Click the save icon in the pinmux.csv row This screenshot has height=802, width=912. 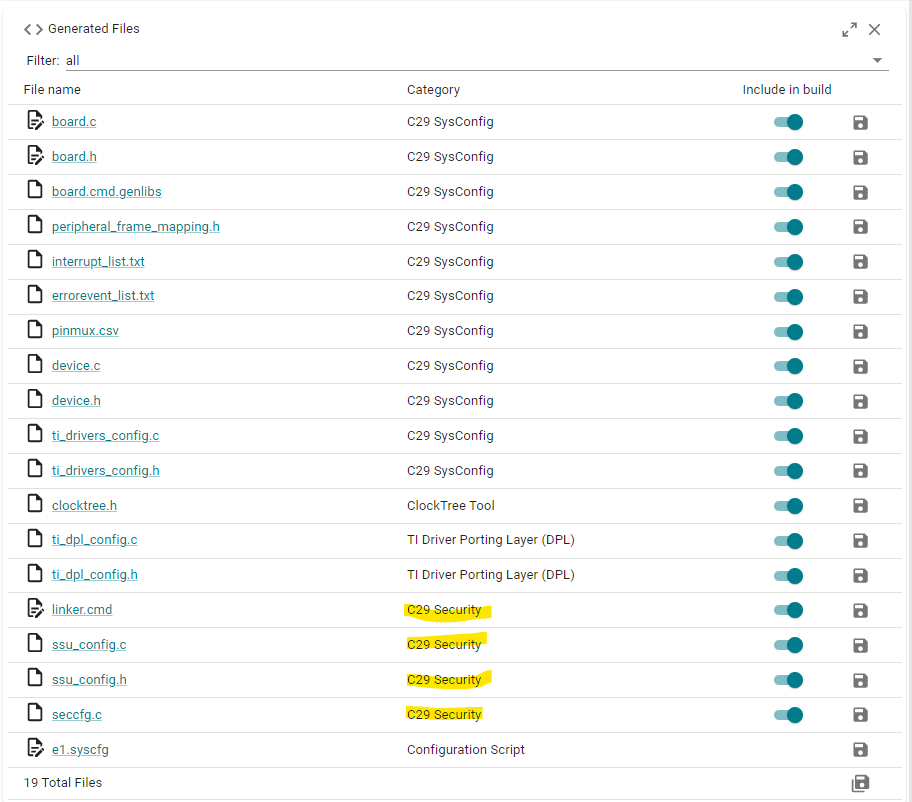[860, 332]
